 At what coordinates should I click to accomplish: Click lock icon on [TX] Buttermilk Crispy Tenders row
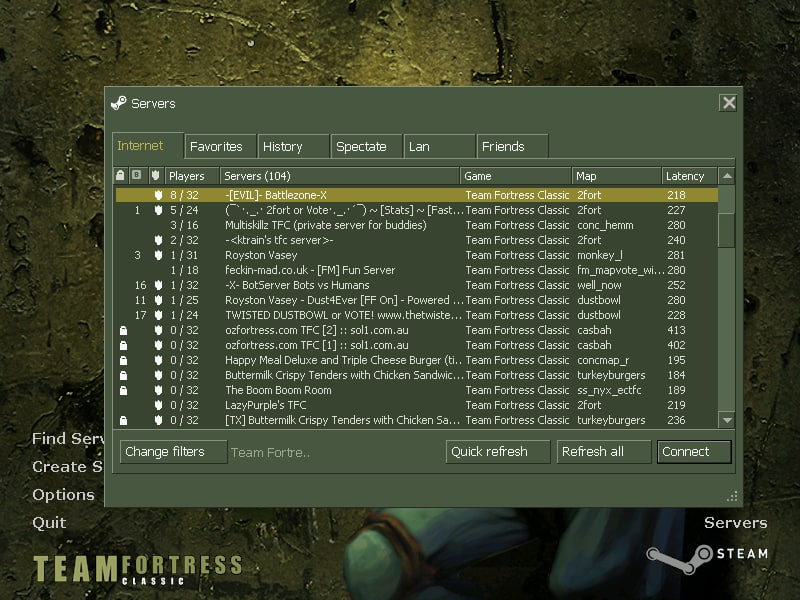123,421
